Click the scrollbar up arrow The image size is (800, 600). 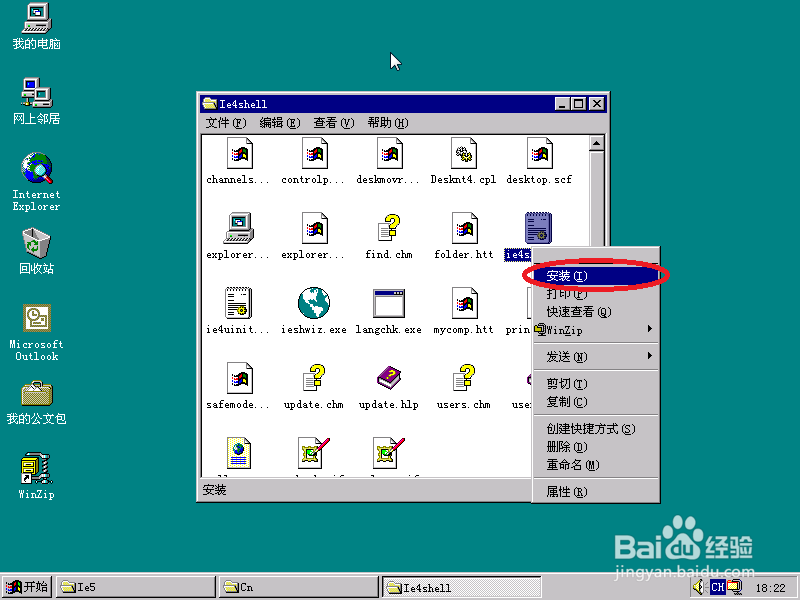(596, 143)
